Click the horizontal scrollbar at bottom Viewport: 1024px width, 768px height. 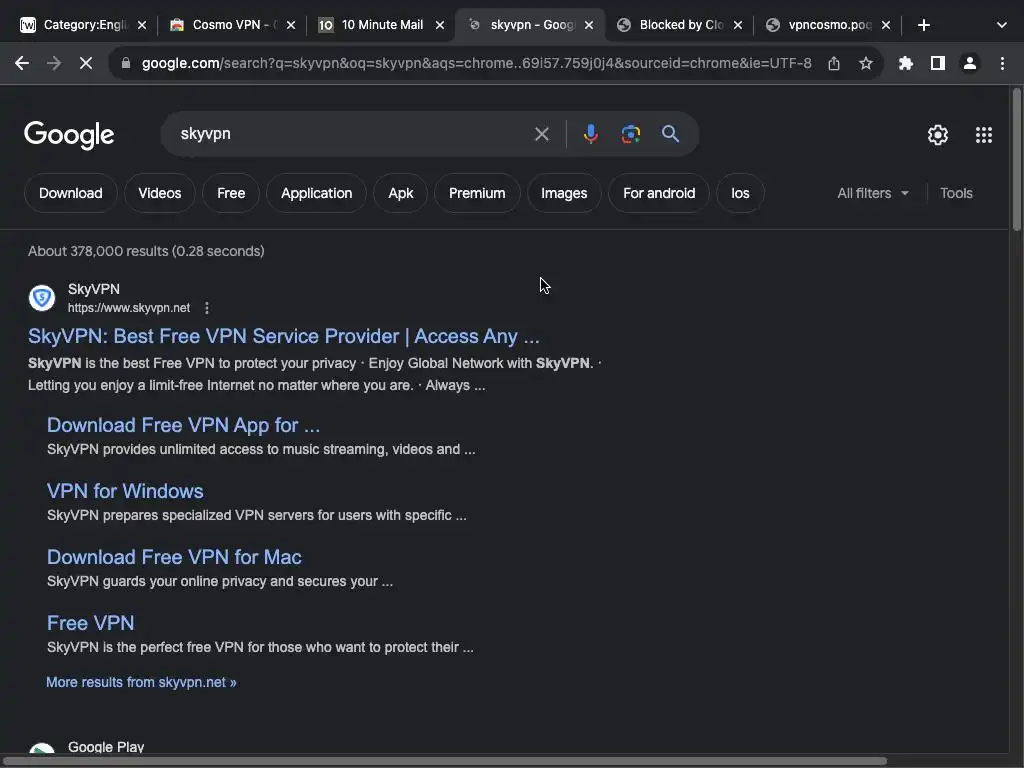[446, 761]
